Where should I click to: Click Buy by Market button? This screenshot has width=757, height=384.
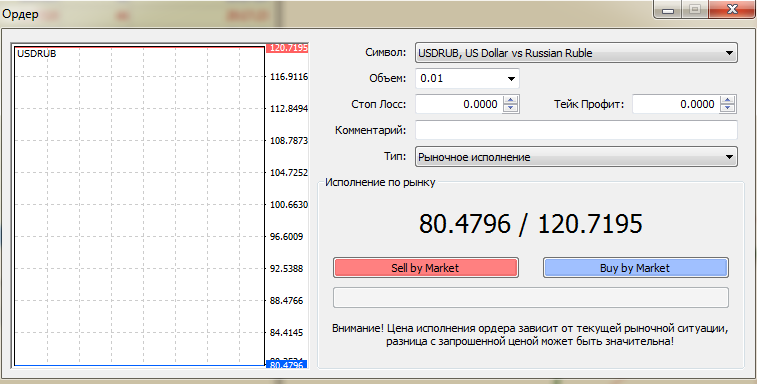tap(635, 268)
